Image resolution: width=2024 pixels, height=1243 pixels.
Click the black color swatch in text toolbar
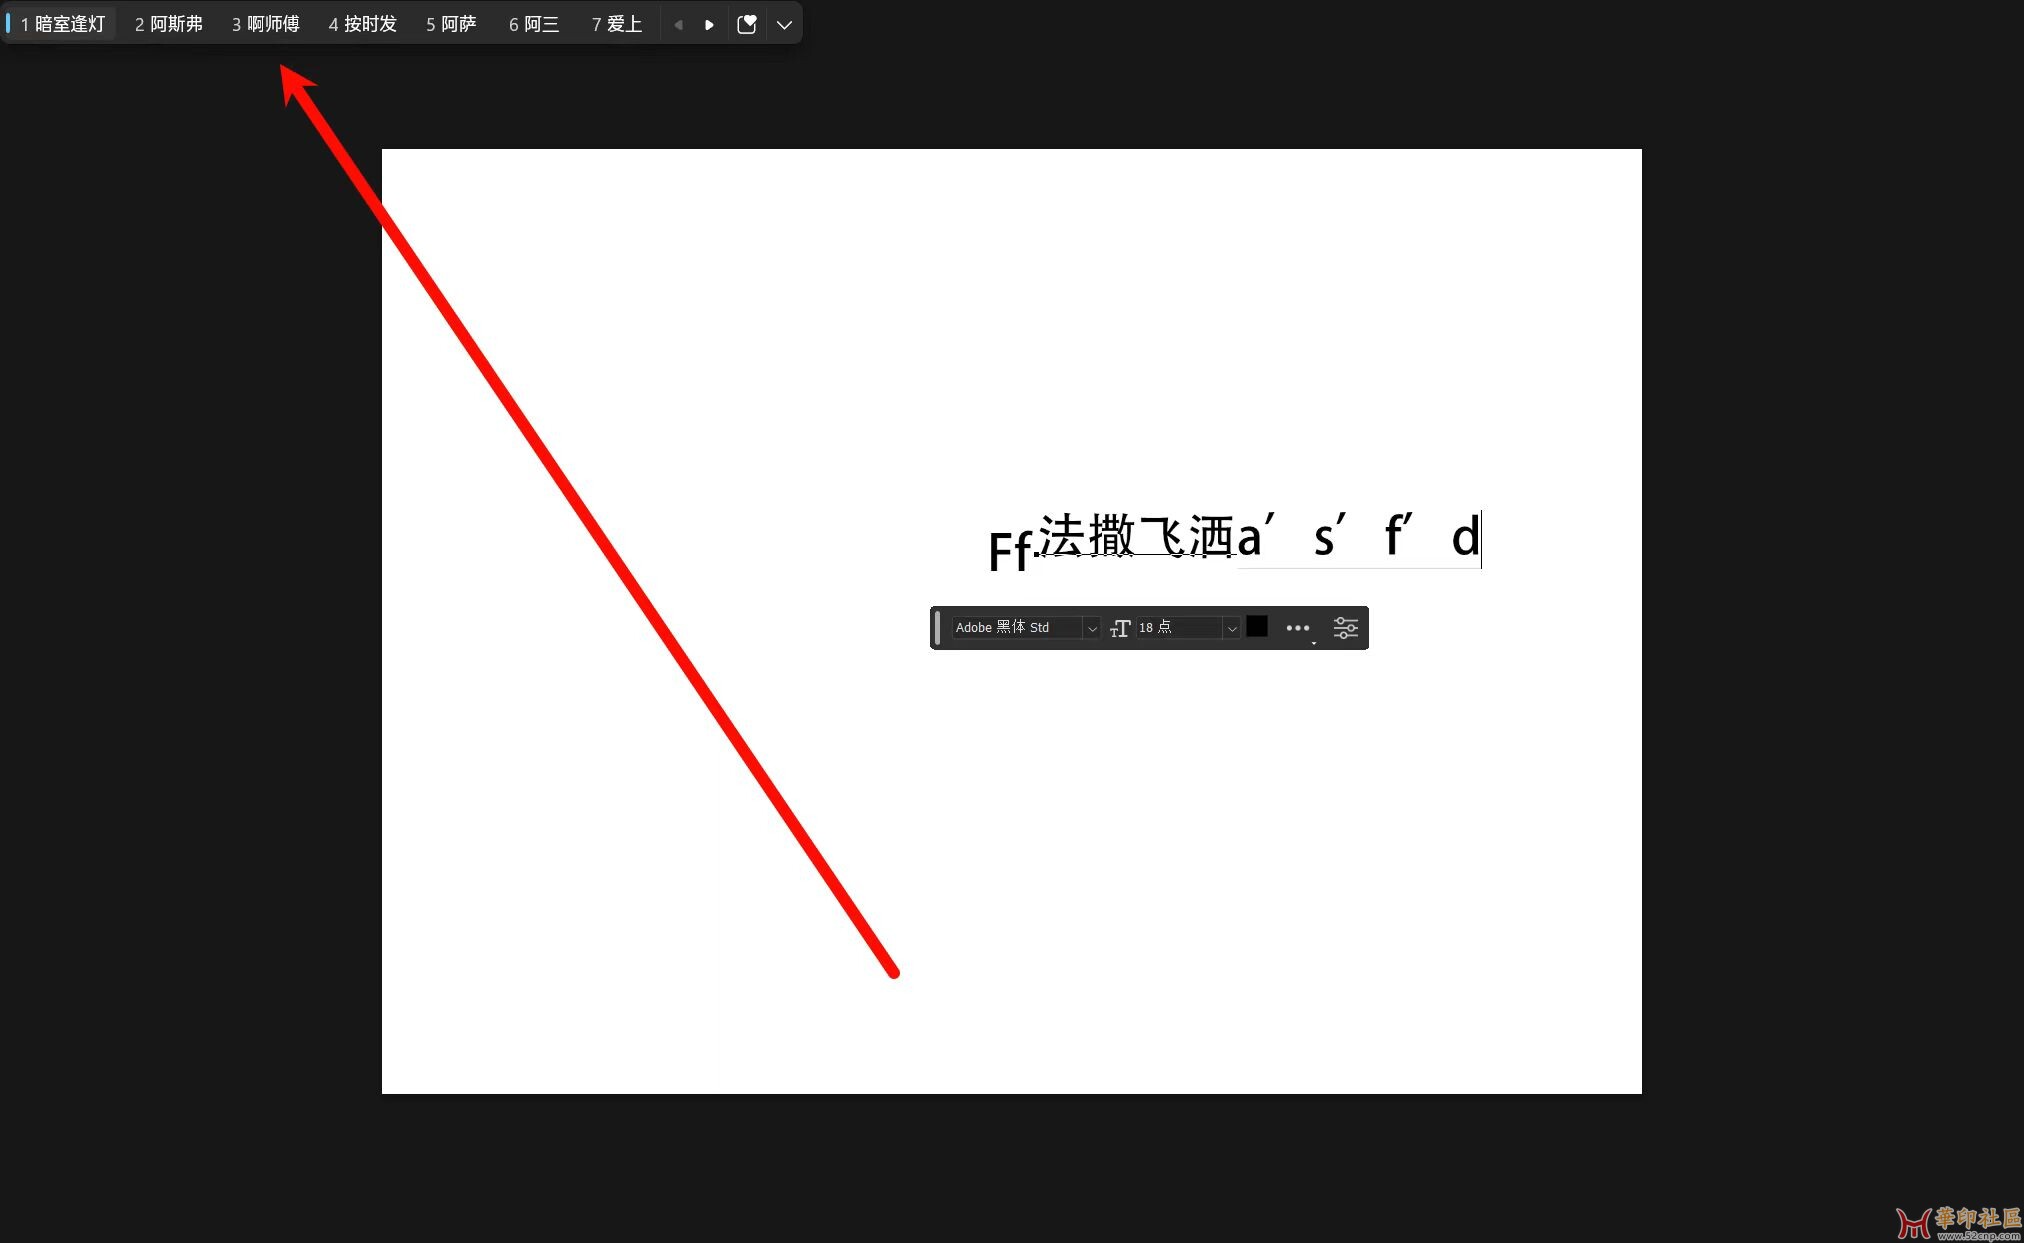(1255, 627)
